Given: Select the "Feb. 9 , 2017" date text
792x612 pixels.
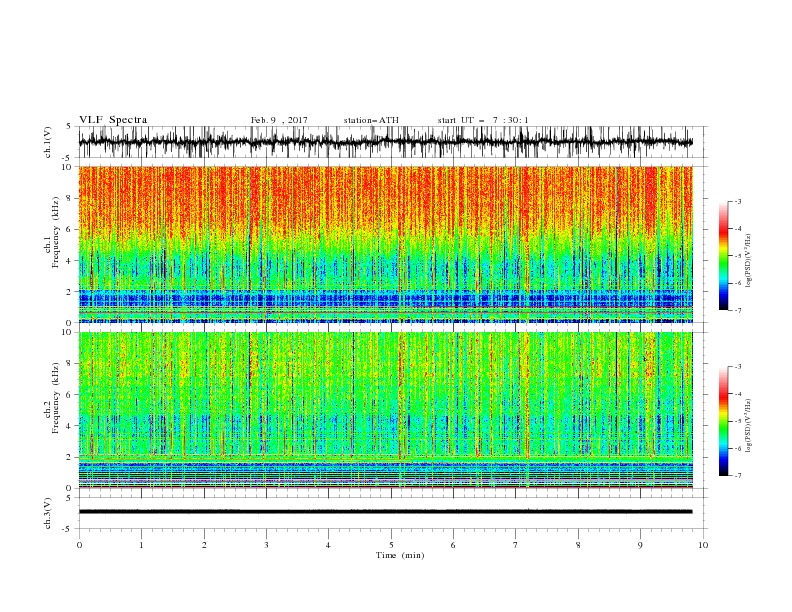Looking at the screenshot, I should tap(279, 120).
